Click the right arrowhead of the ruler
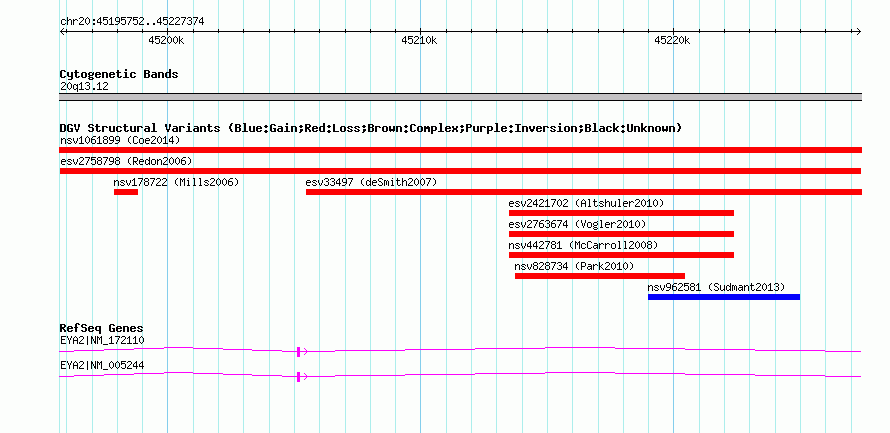This screenshot has width=890, height=433. [x=858, y=32]
